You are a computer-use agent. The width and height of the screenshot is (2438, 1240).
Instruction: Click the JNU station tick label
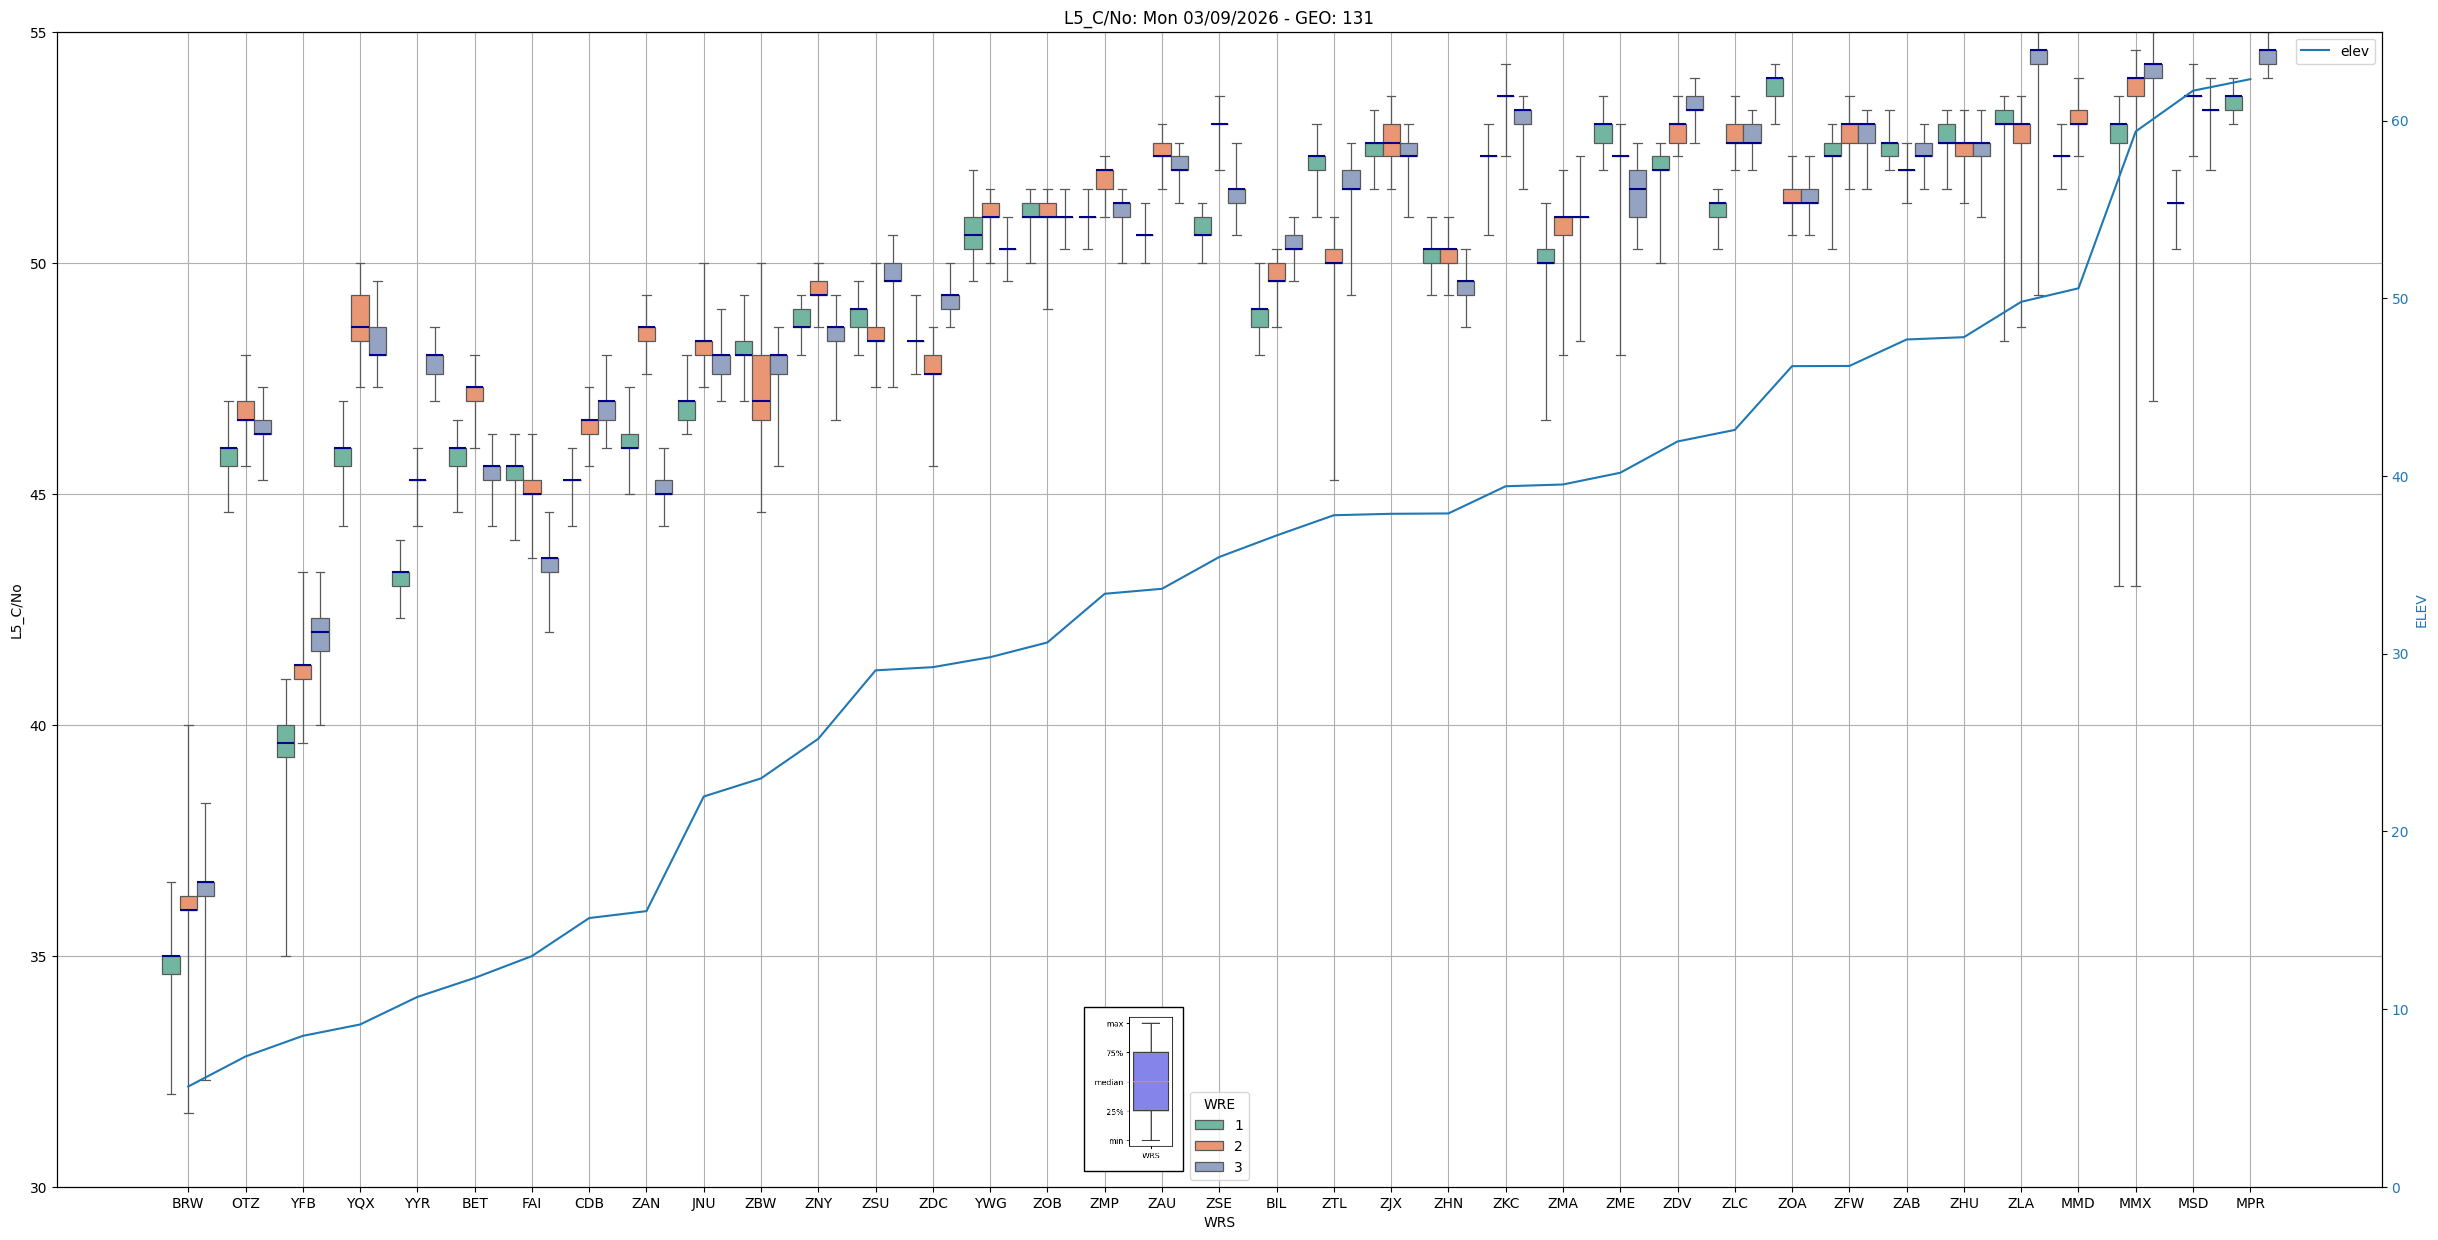point(703,1203)
